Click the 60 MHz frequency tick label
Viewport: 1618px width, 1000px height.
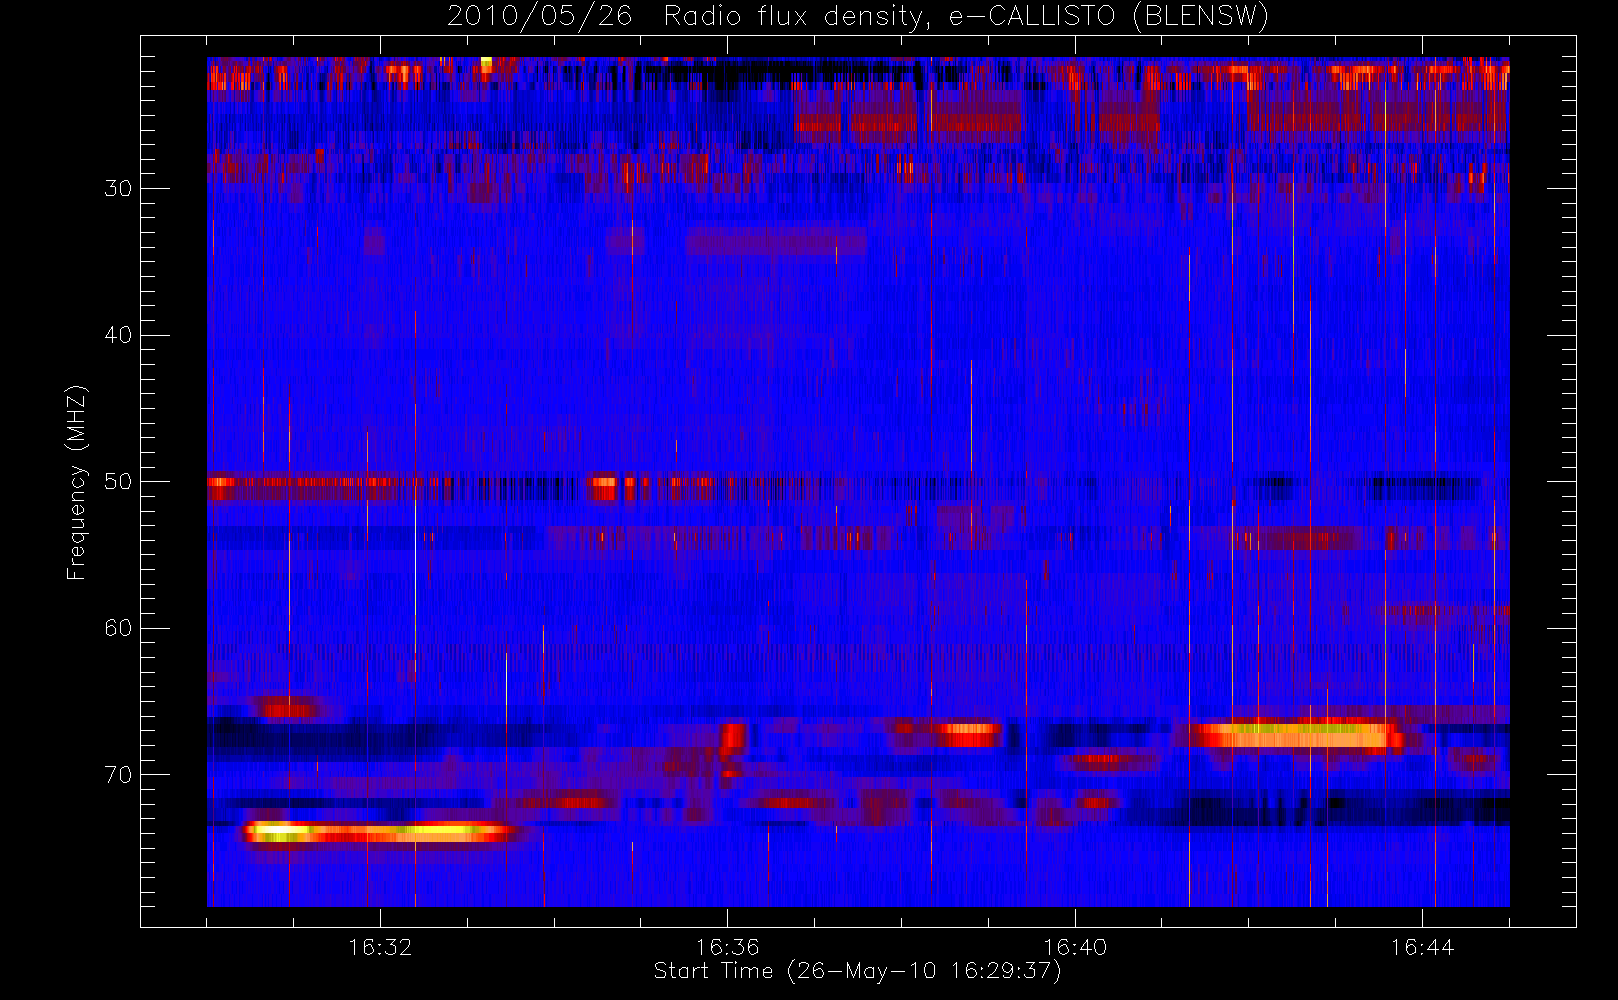tap(118, 627)
